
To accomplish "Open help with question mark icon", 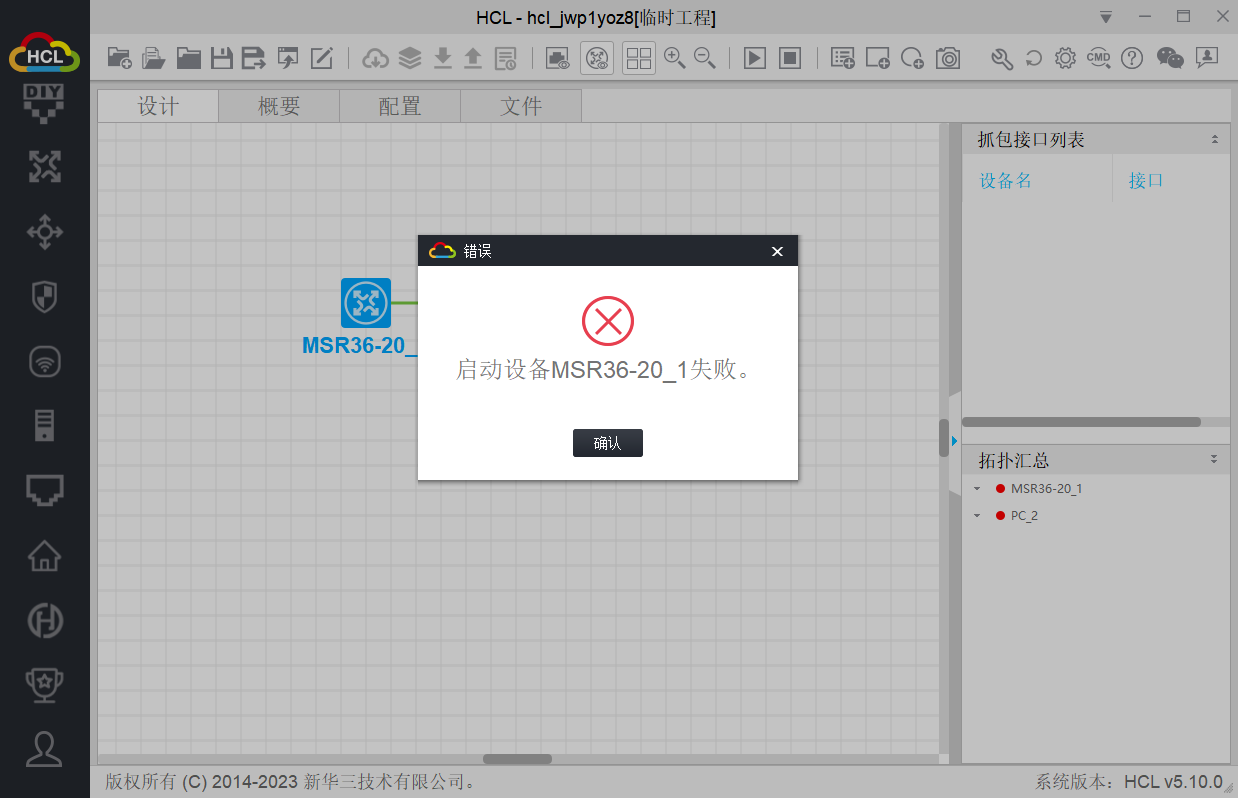I will tap(1132, 58).
